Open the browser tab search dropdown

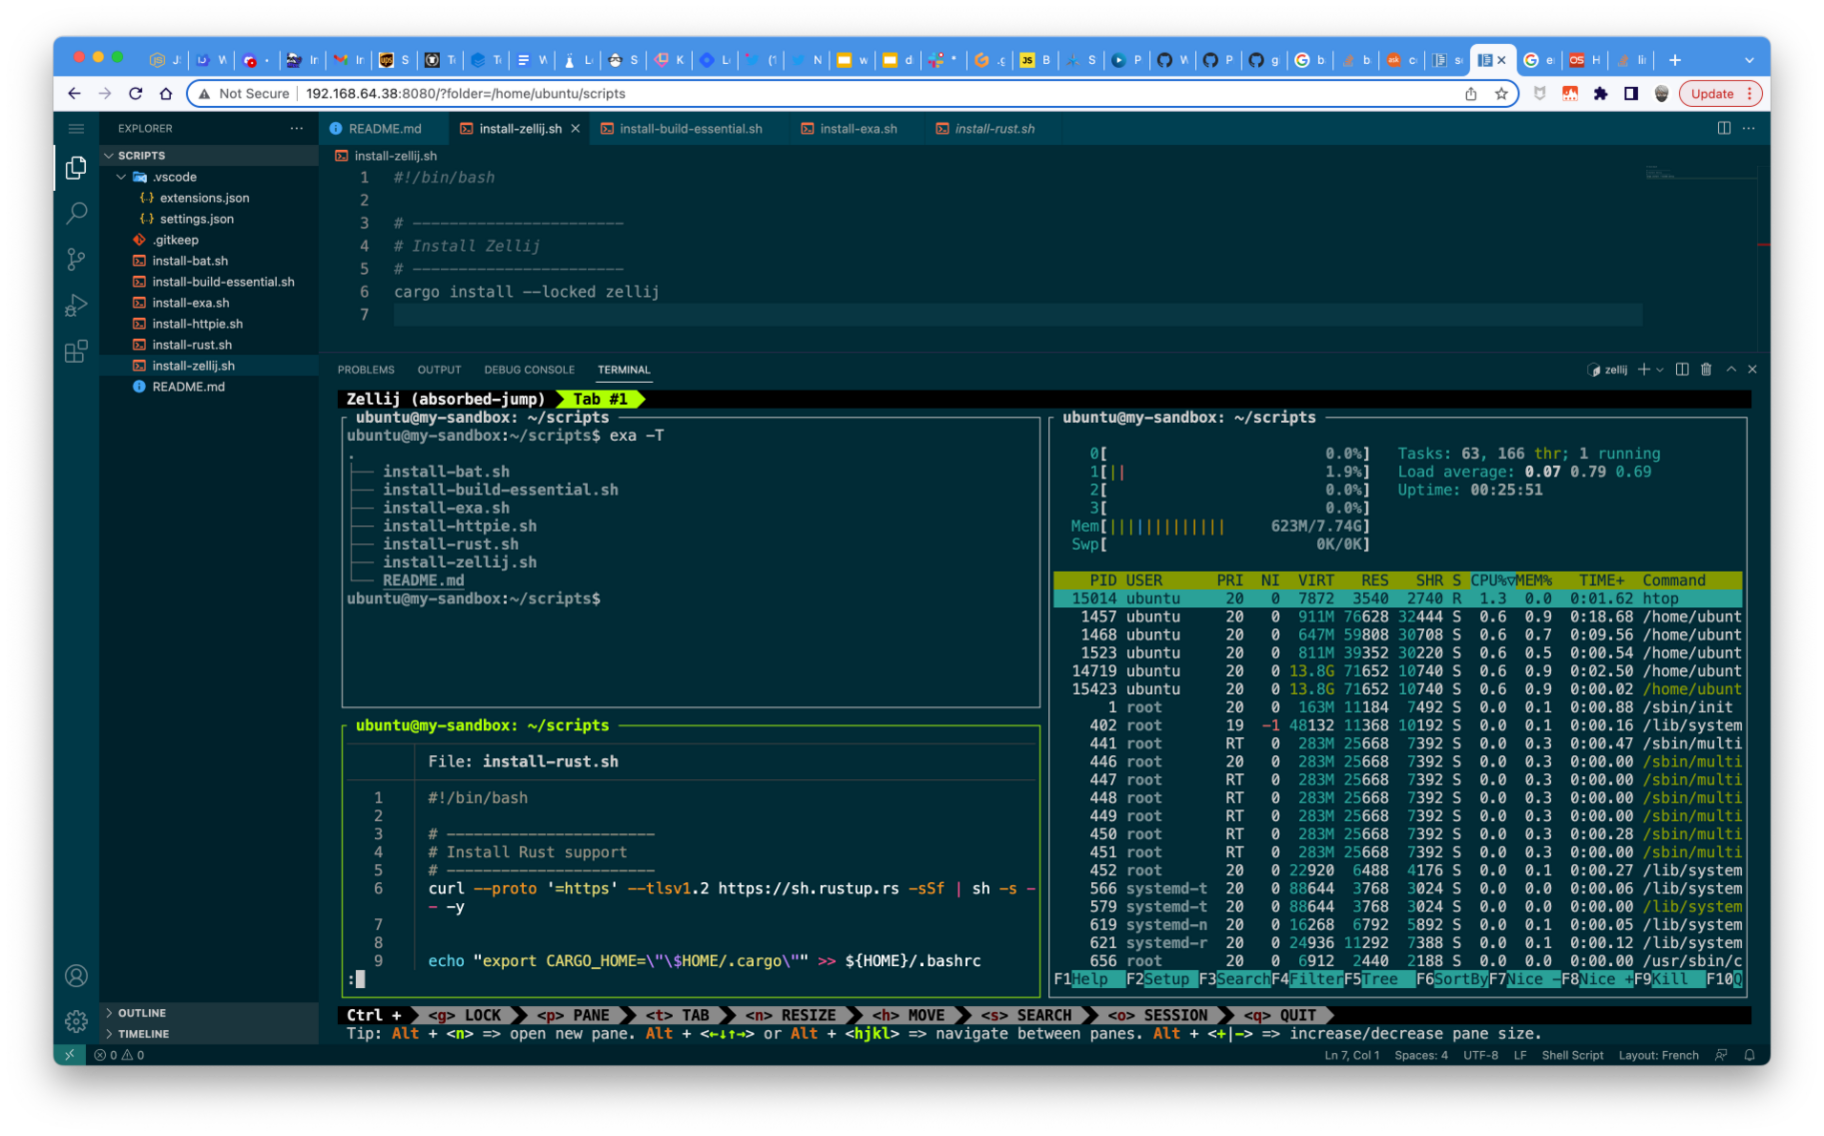point(1748,60)
